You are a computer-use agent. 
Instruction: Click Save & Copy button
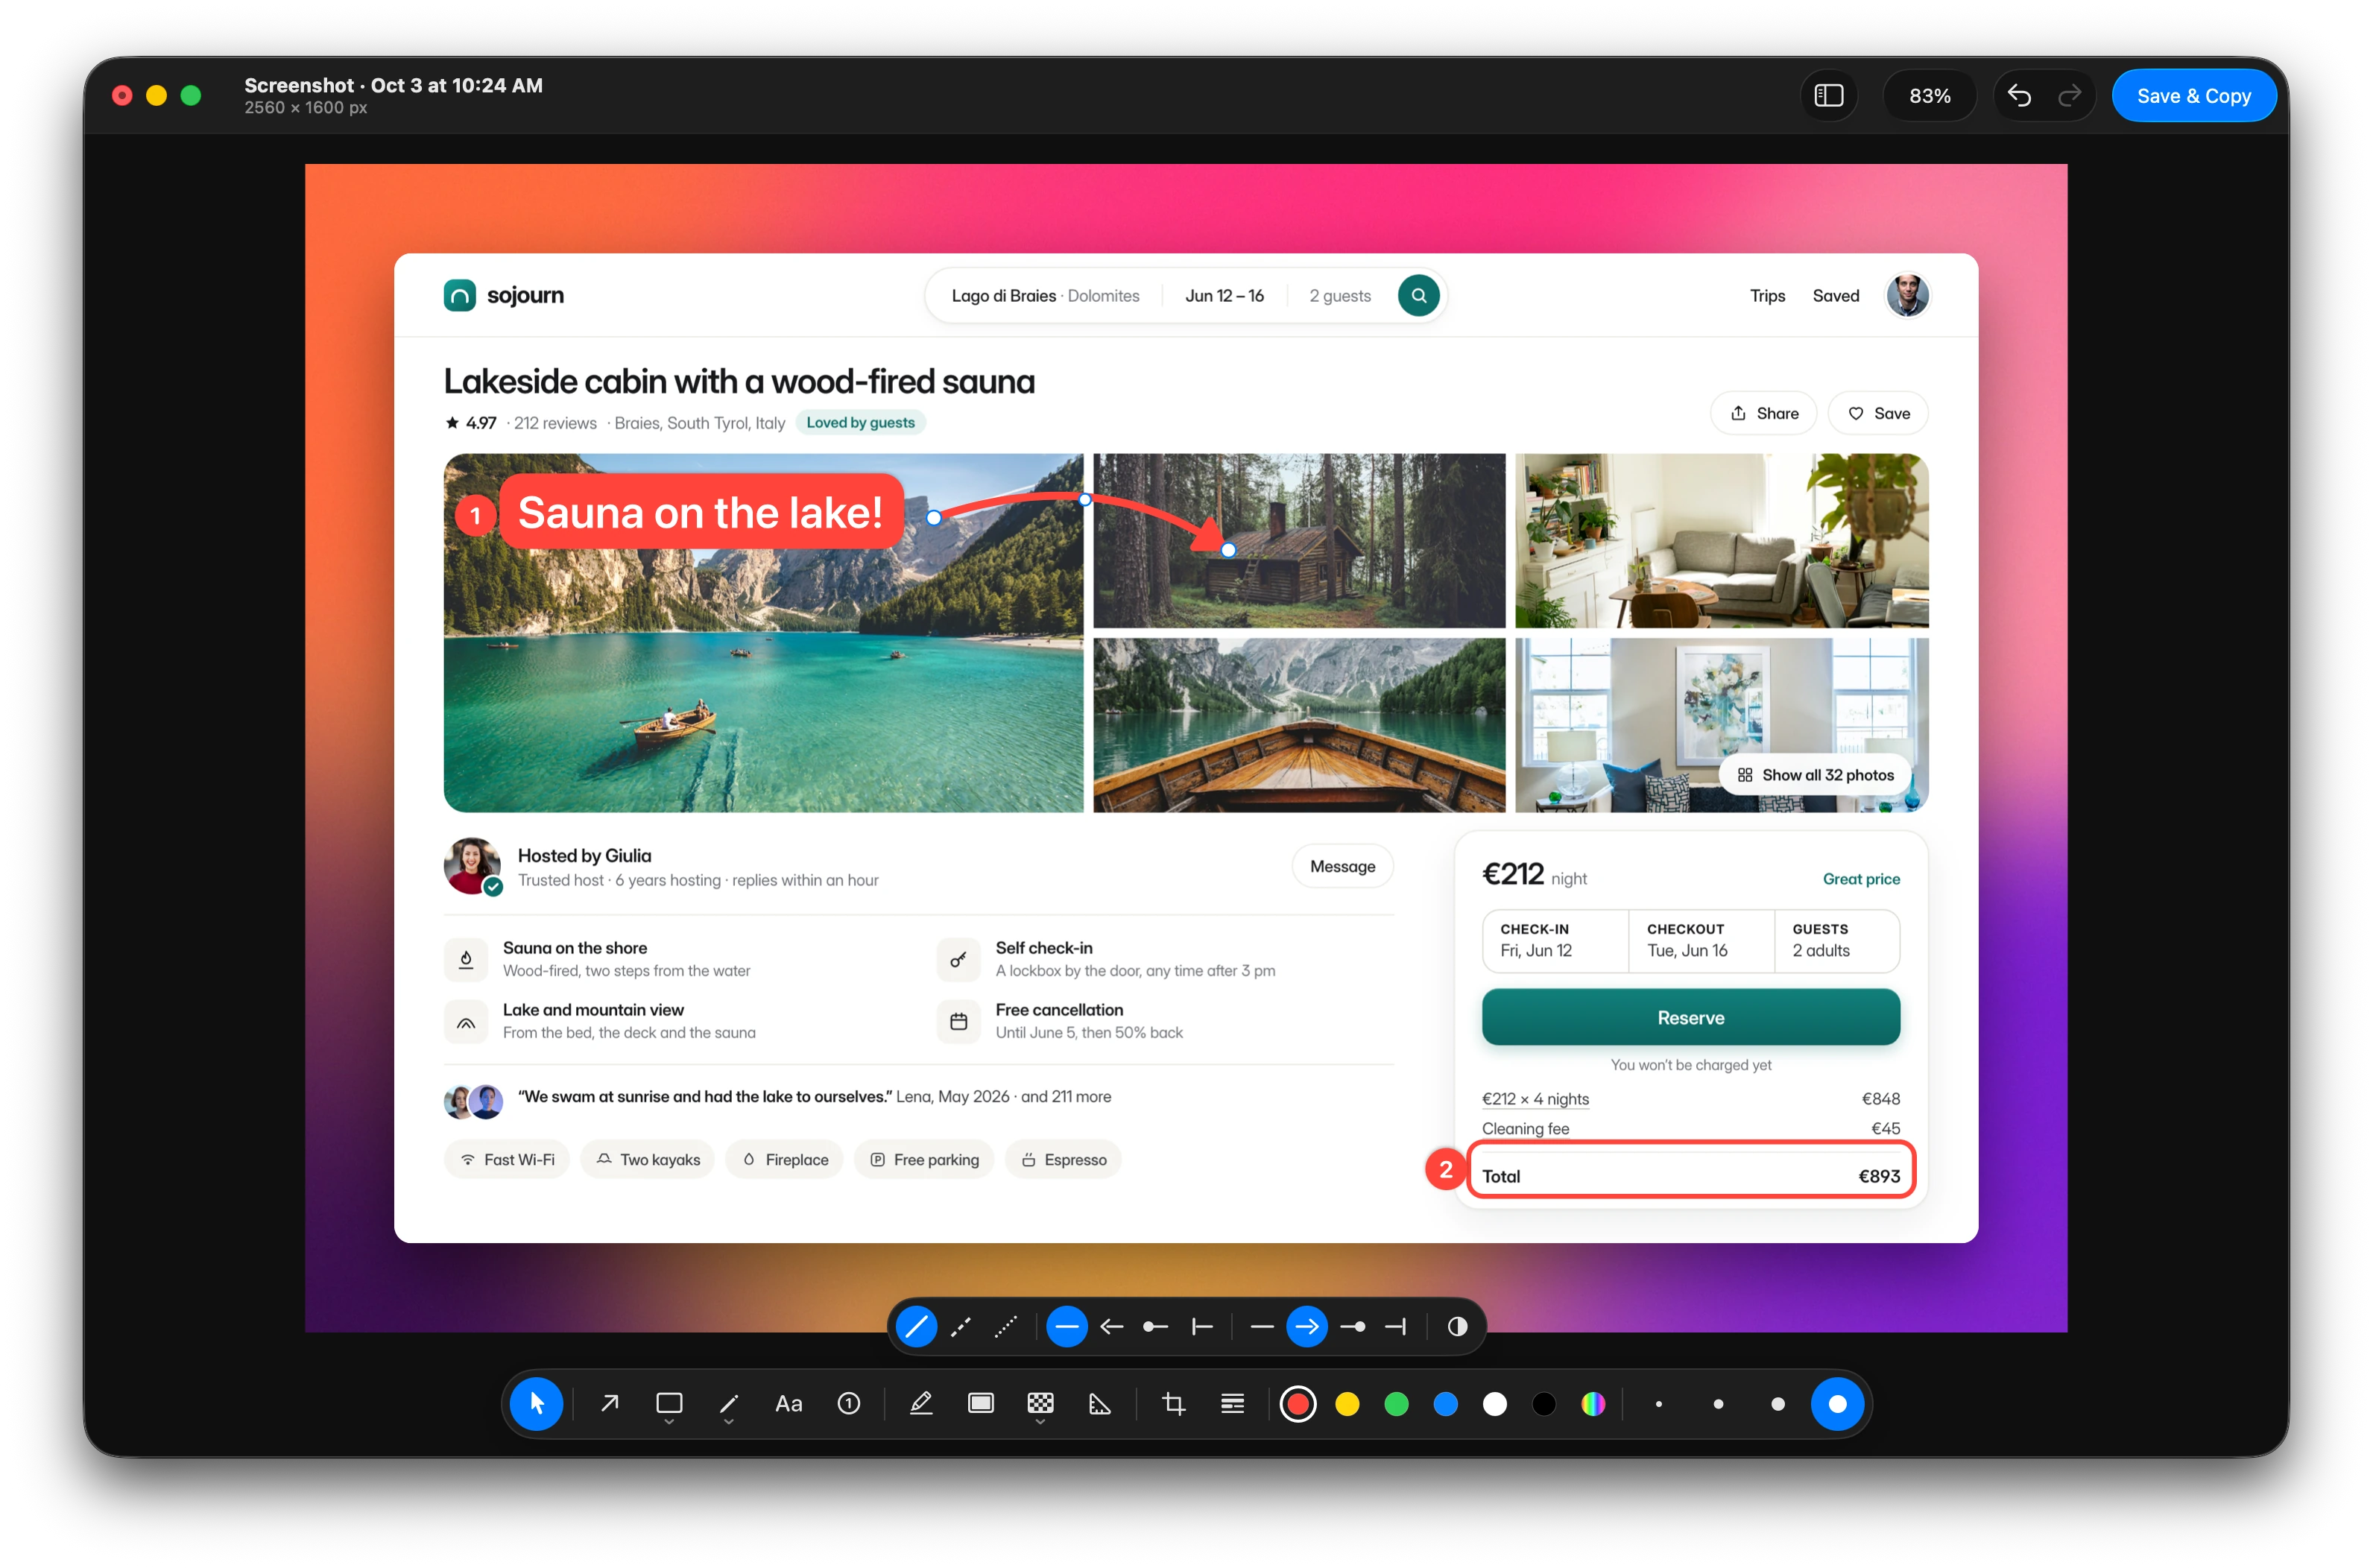(2193, 96)
